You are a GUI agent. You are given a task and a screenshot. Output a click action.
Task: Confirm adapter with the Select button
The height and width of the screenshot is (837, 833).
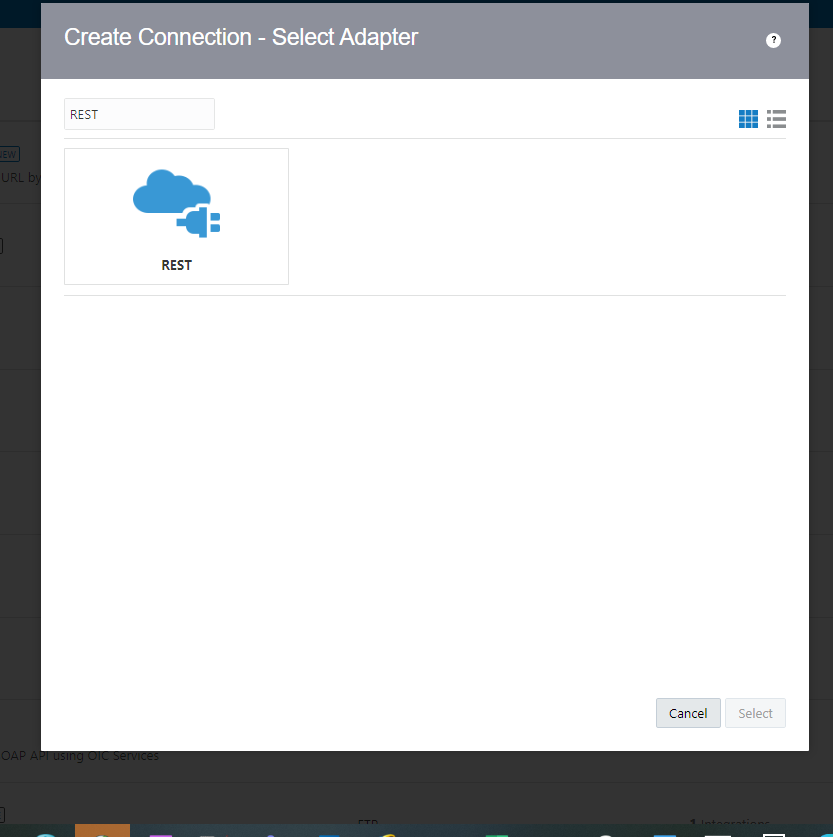point(755,713)
